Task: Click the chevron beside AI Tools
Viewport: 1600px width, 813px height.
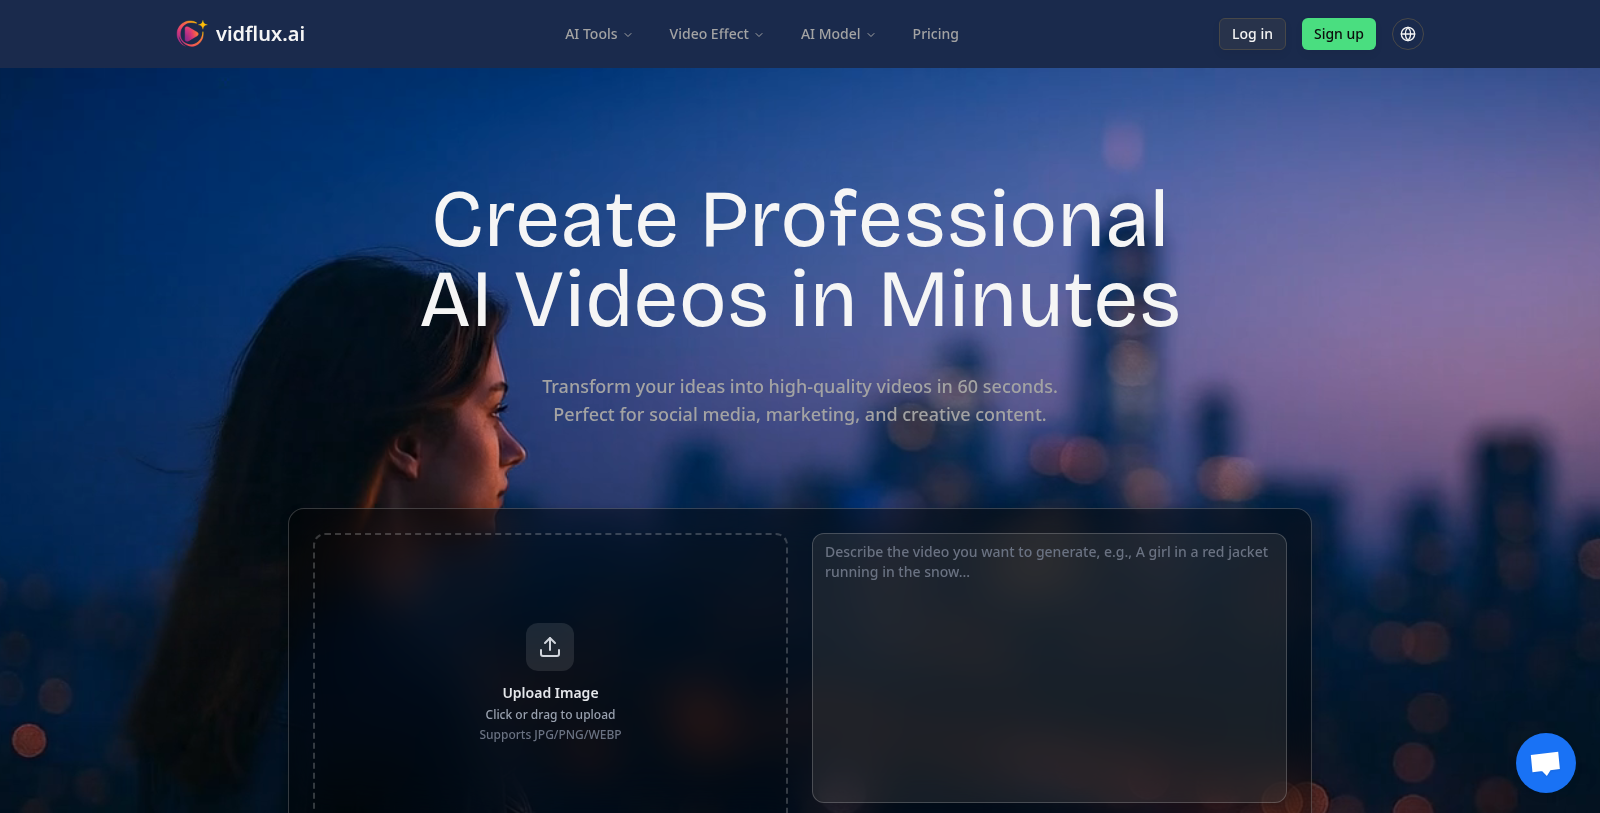Action: (x=628, y=35)
